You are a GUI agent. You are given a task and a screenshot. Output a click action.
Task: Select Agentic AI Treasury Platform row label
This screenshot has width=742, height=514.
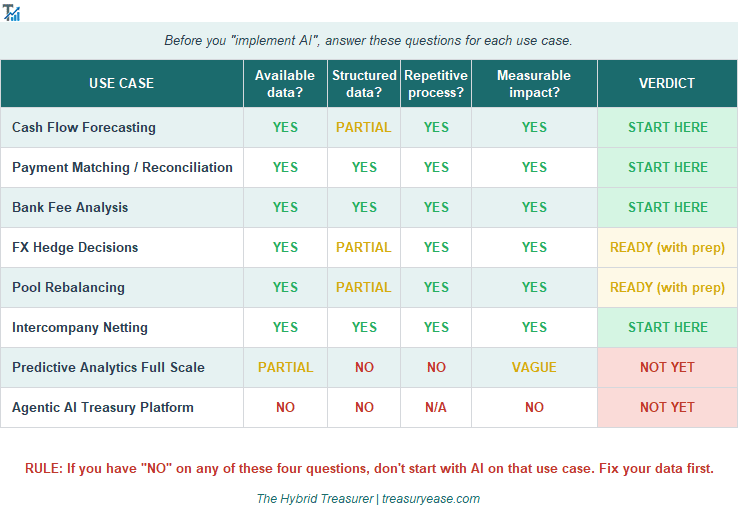[103, 407]
